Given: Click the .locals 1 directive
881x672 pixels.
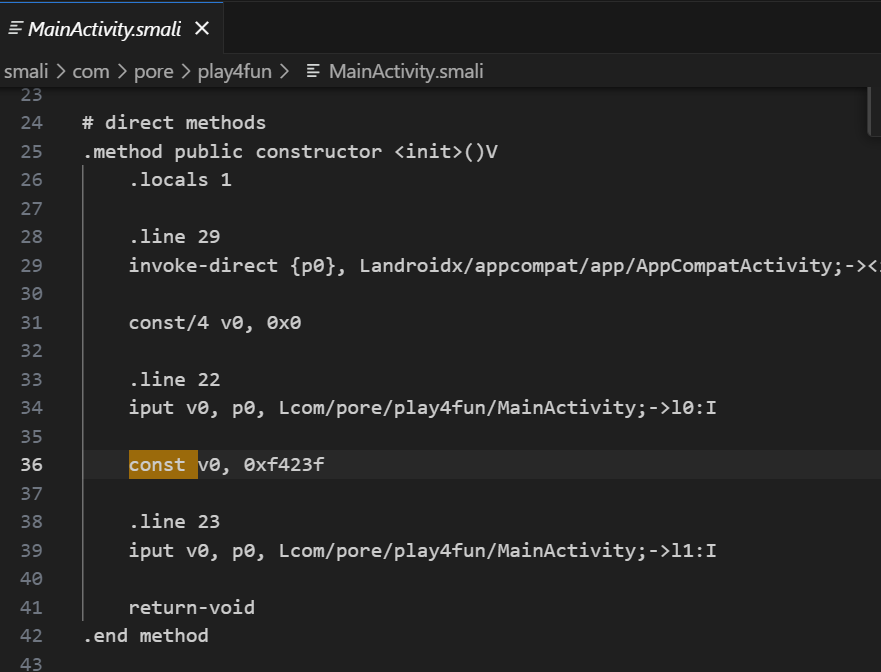Looking at the screenshot, I should point(180,181).
